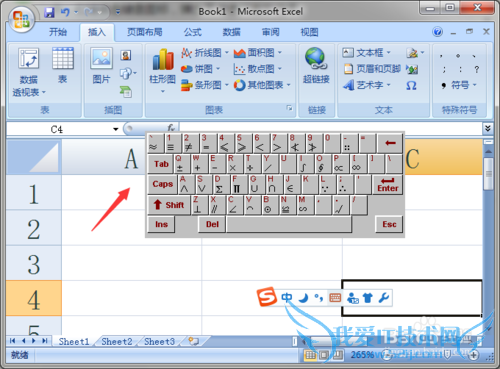Switch to Page Break Preview view

338,355
